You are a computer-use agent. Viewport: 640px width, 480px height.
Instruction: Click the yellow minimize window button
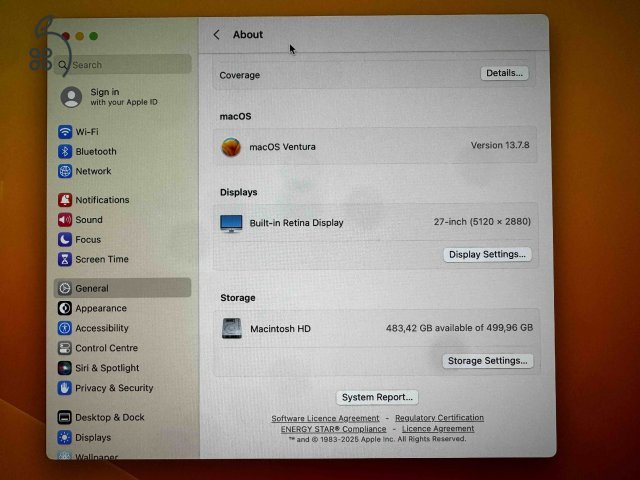tap(80, 36)
